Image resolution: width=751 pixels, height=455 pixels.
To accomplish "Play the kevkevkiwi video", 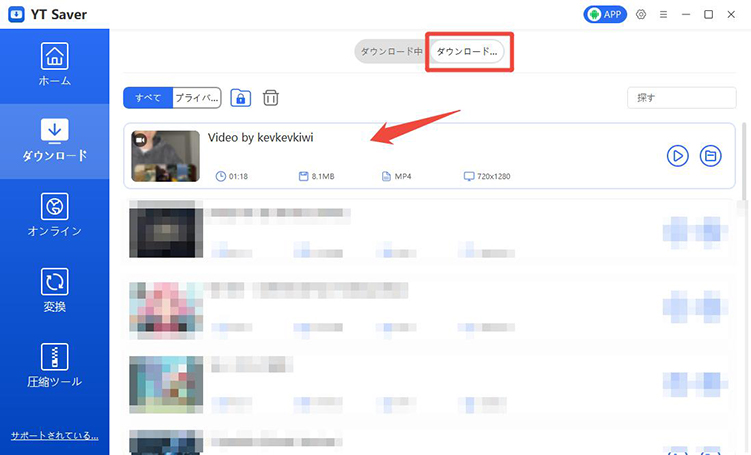I will pos(677,156).
